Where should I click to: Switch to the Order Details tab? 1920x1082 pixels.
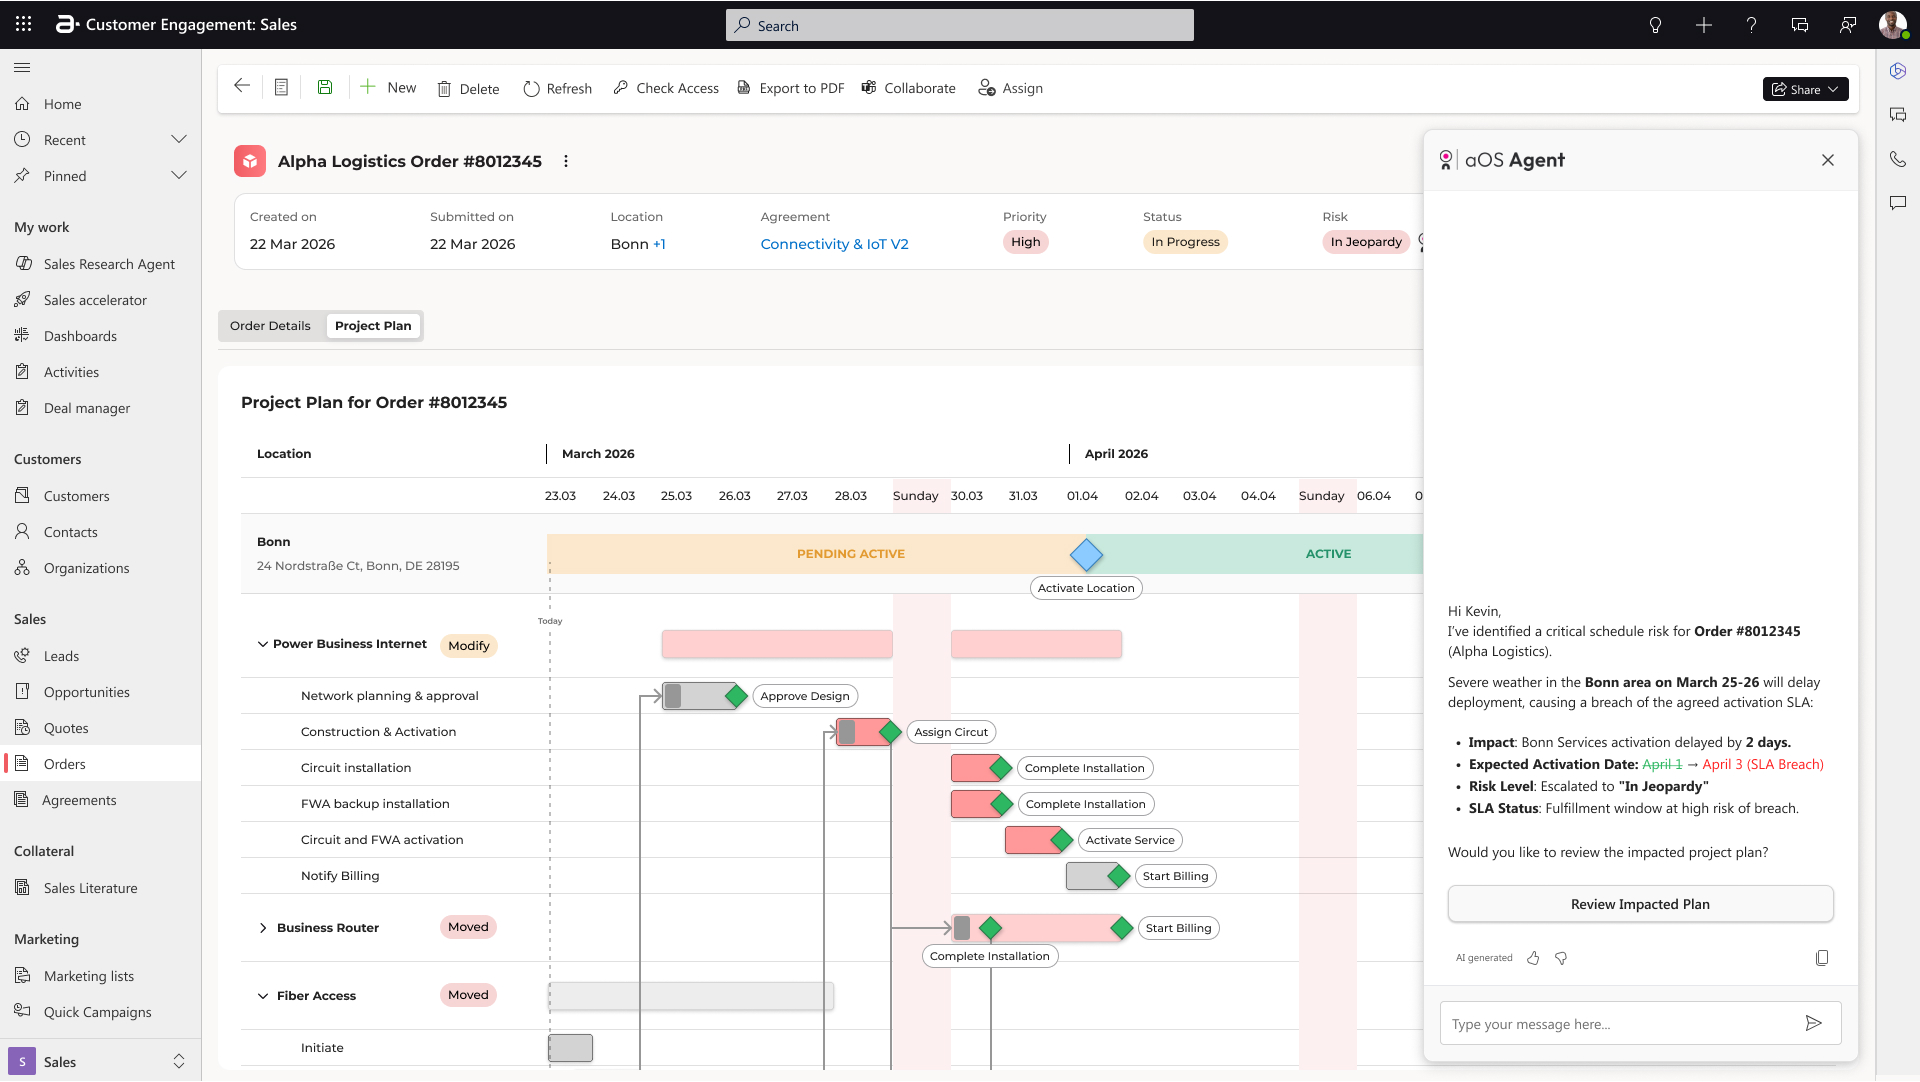(x=270, y=326)
